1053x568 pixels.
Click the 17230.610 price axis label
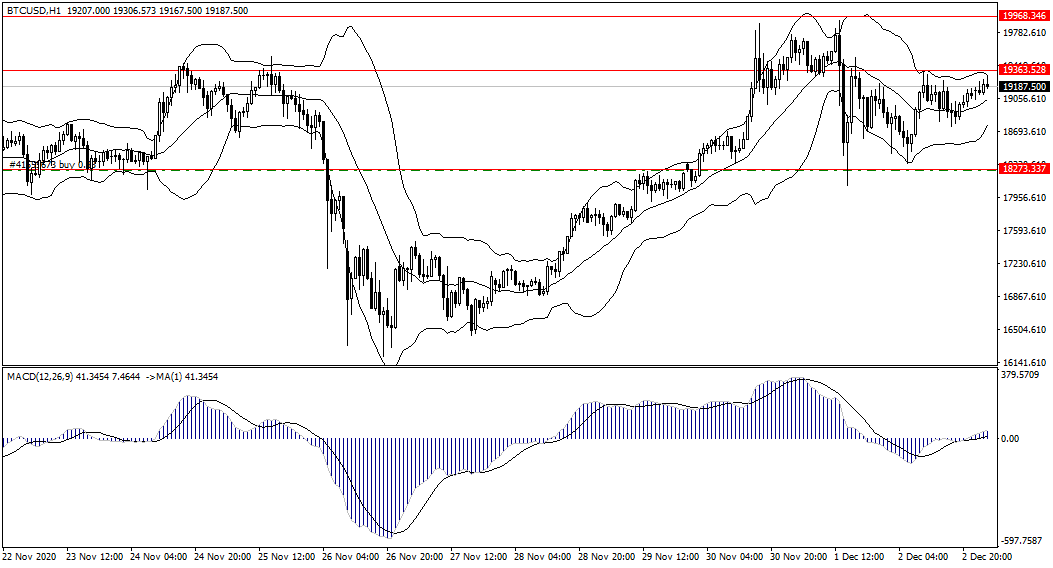tap(1022, 264)
